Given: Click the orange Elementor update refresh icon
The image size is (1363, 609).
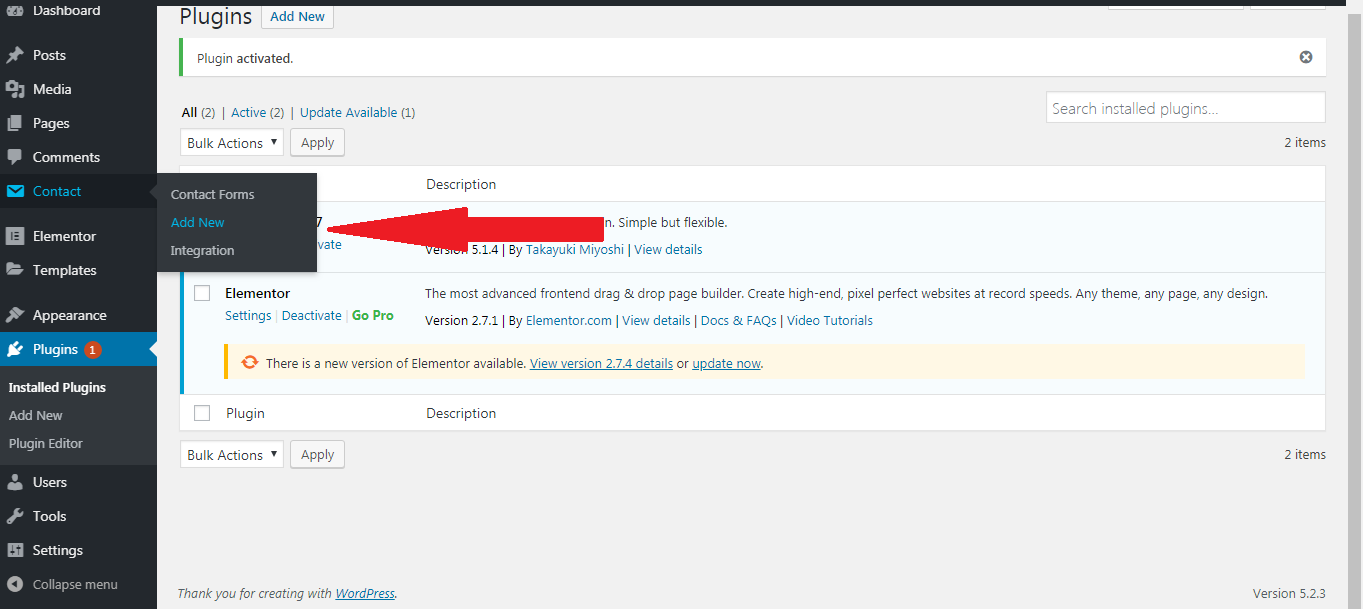Looking at the screenshot, I should 250,362.
